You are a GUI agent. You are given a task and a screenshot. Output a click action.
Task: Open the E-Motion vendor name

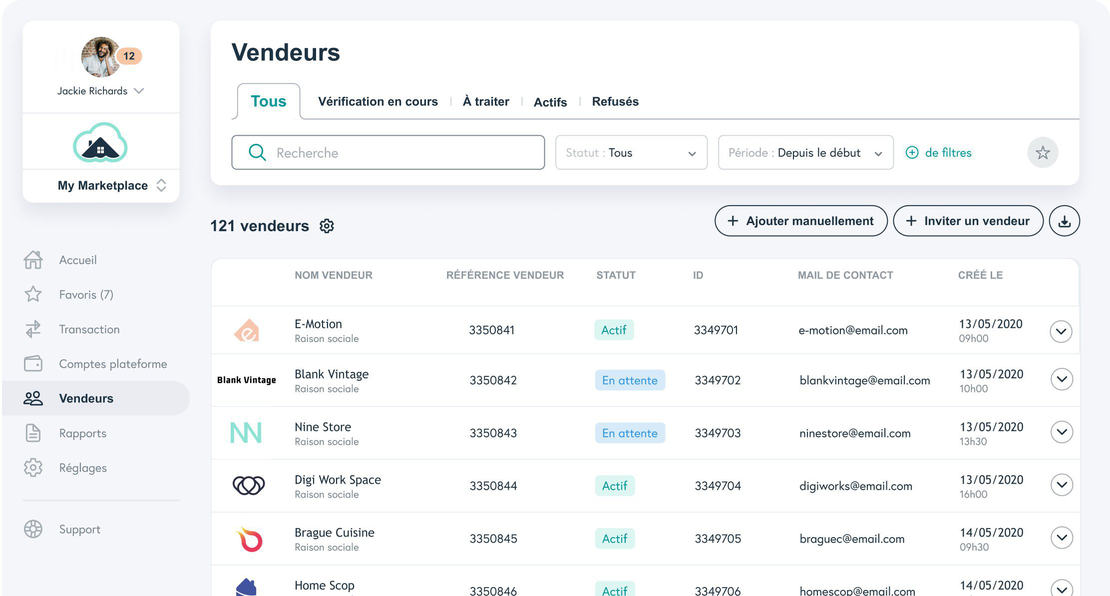click(319, 323)
